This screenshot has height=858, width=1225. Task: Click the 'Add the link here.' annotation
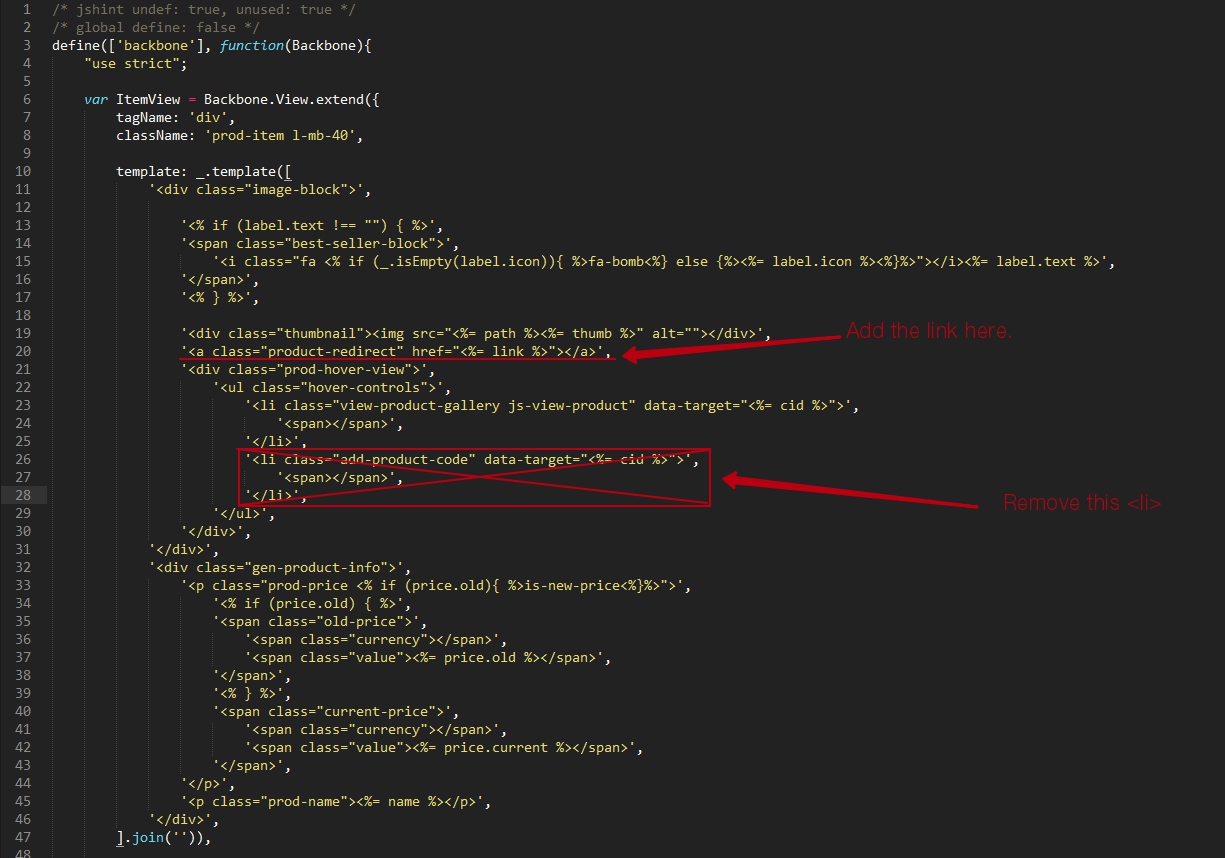928,331
